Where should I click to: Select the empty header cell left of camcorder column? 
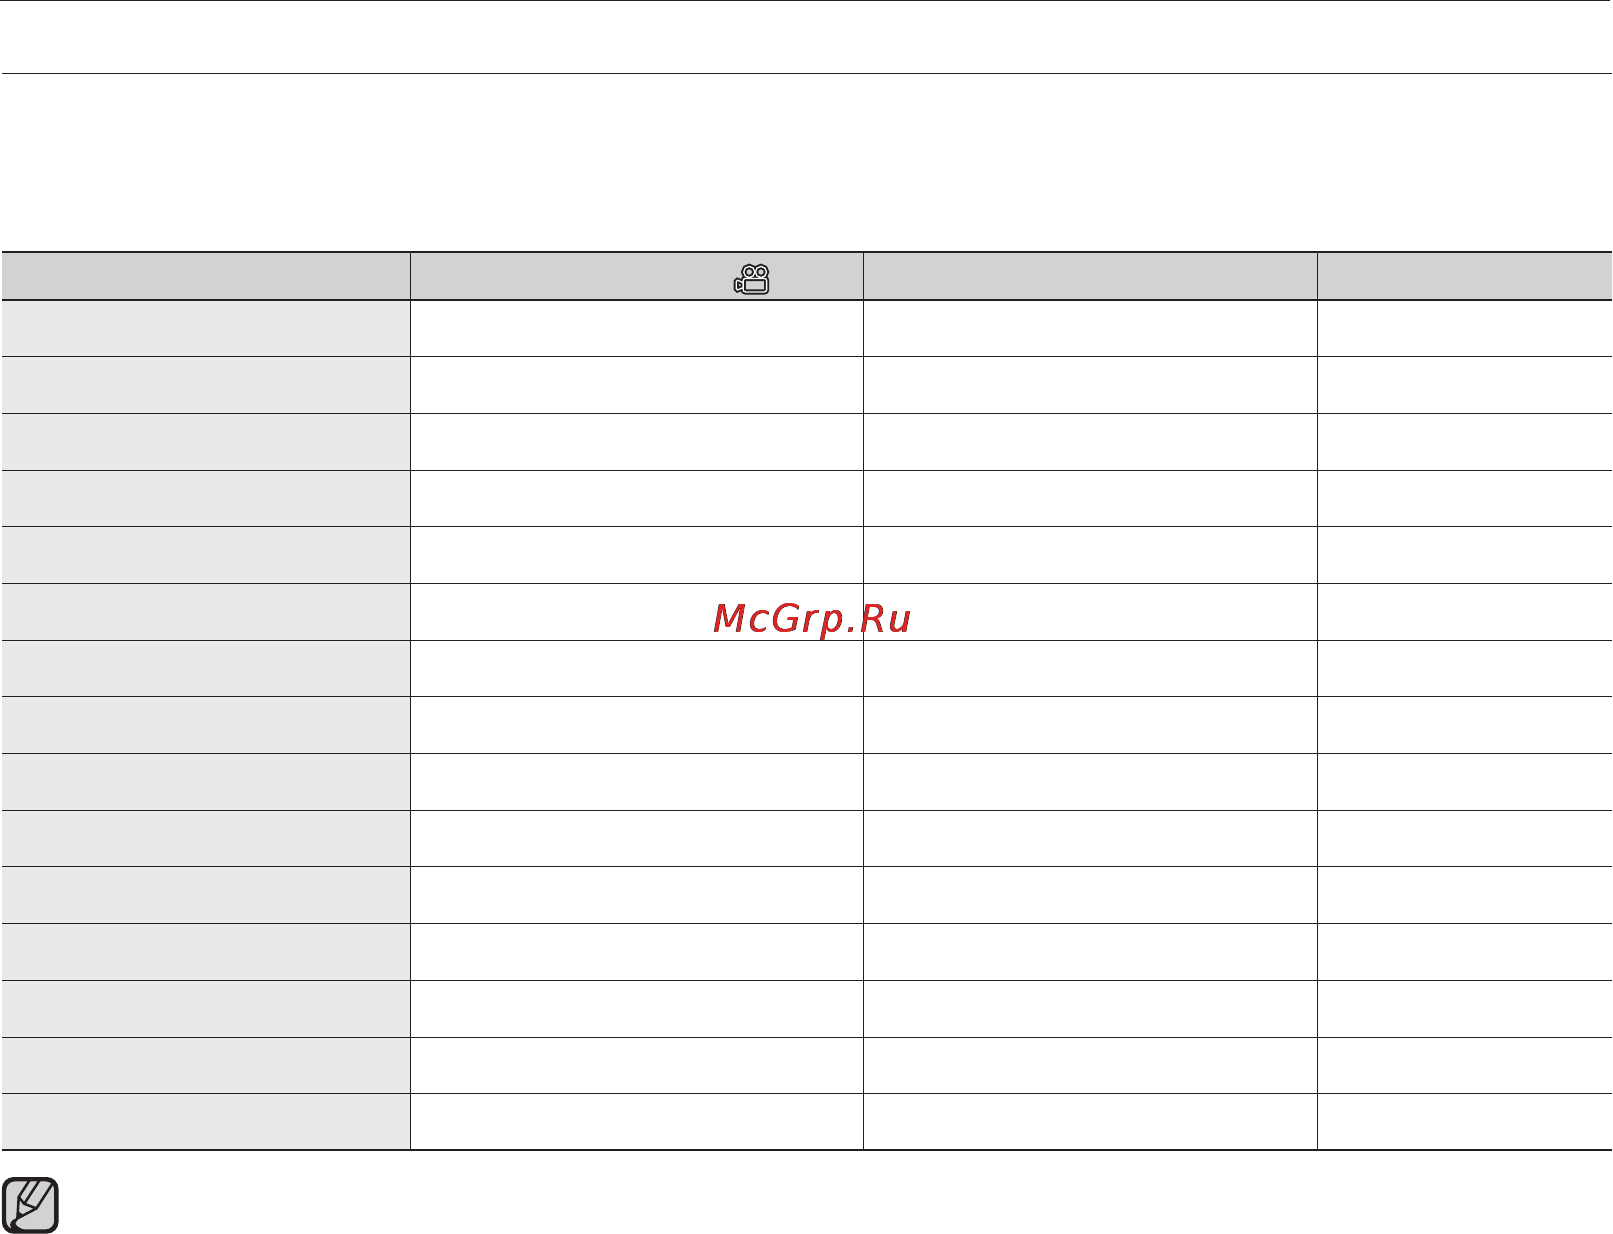[206, 276]
